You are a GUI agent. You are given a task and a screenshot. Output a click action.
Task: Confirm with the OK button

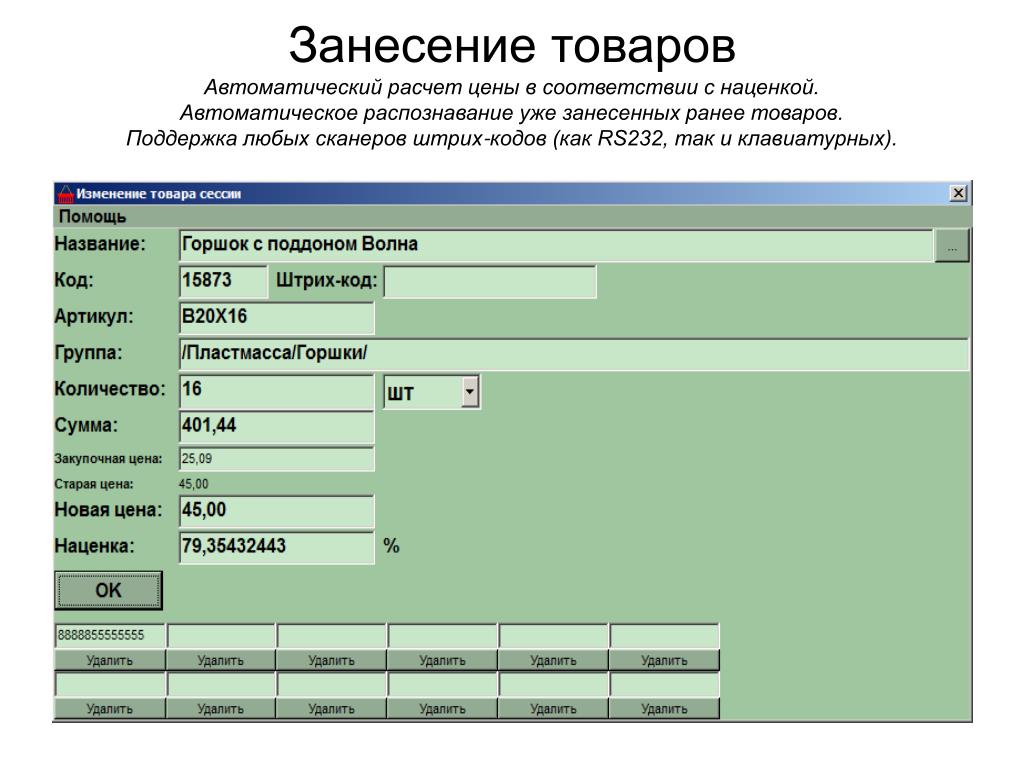pyautogui.click(x=108, y=590)
